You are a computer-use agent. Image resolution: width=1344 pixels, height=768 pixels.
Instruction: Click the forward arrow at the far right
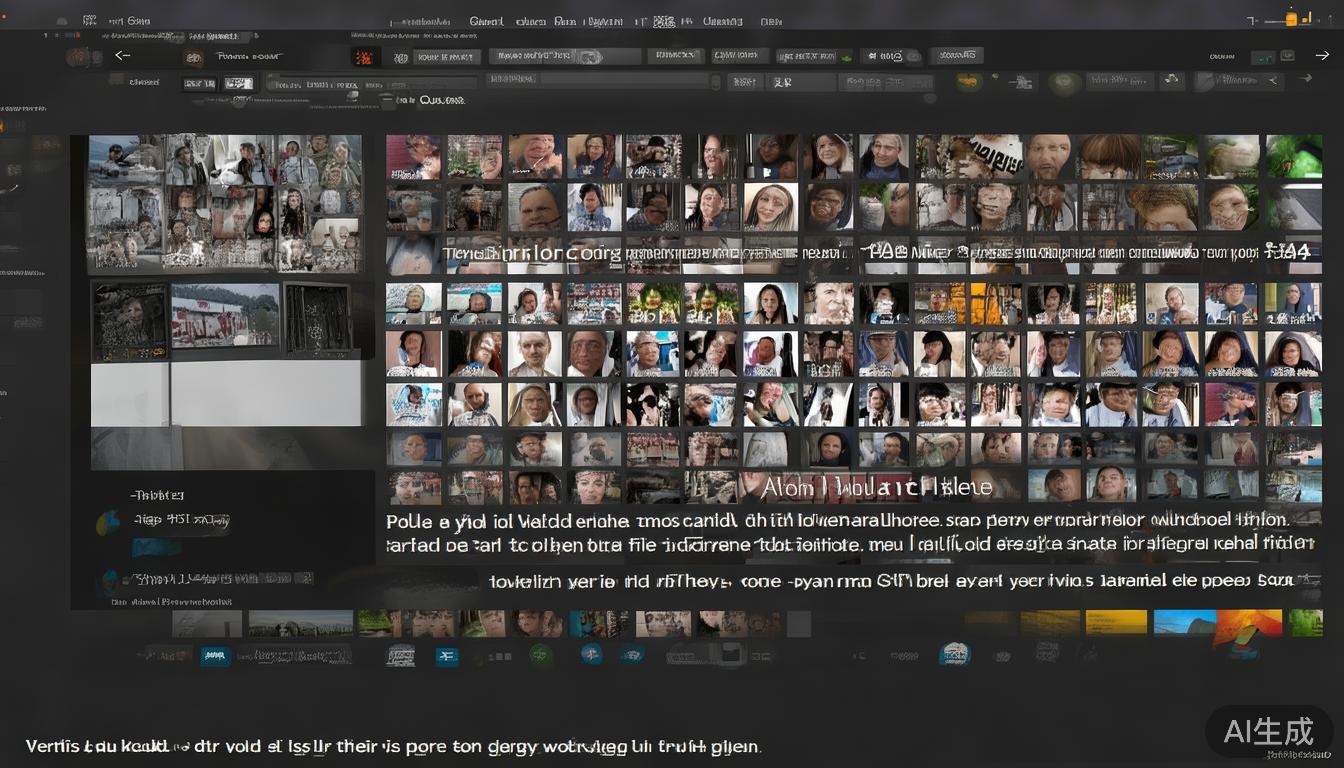coord(1319,56)
